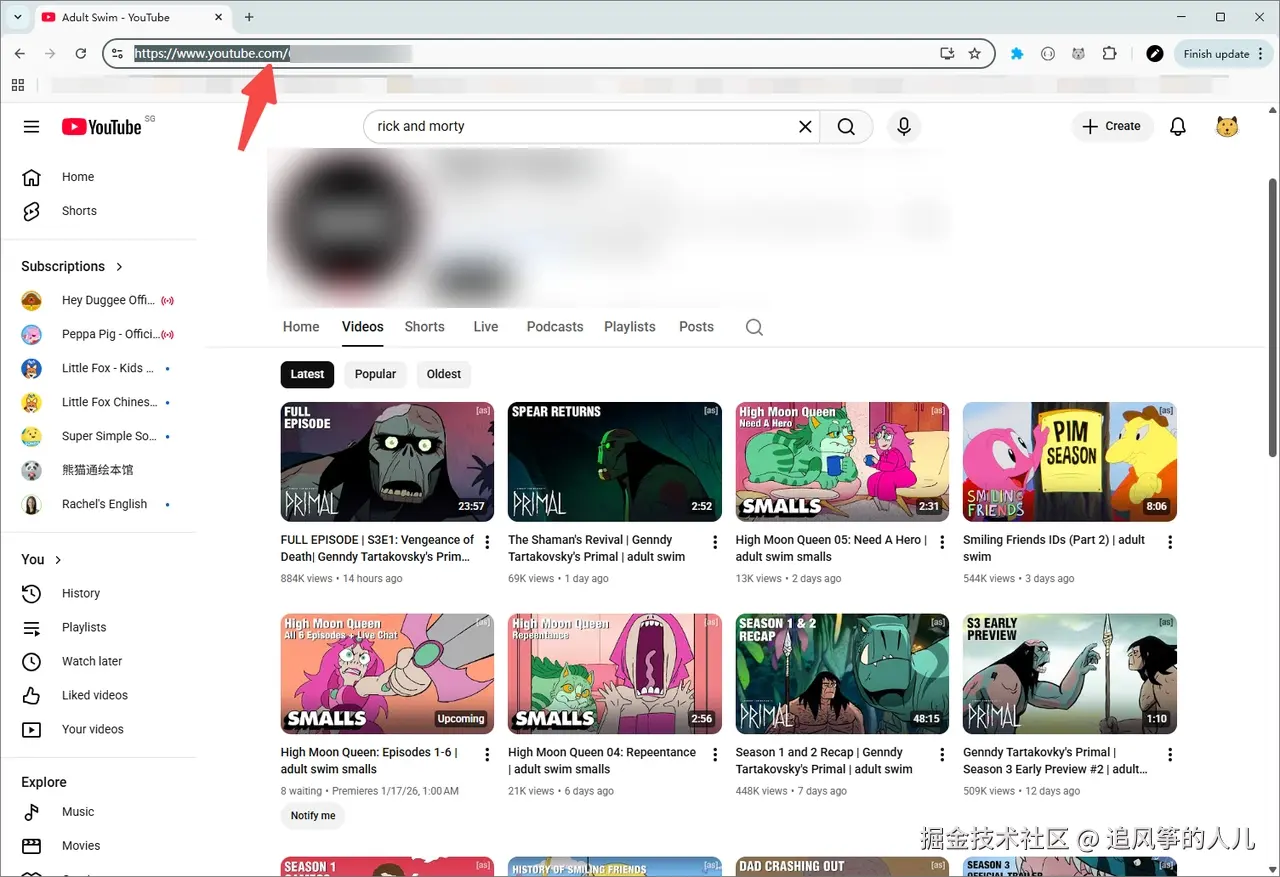Click the YouTube logo
1280x877 pixels.
(x=102, y=127)
